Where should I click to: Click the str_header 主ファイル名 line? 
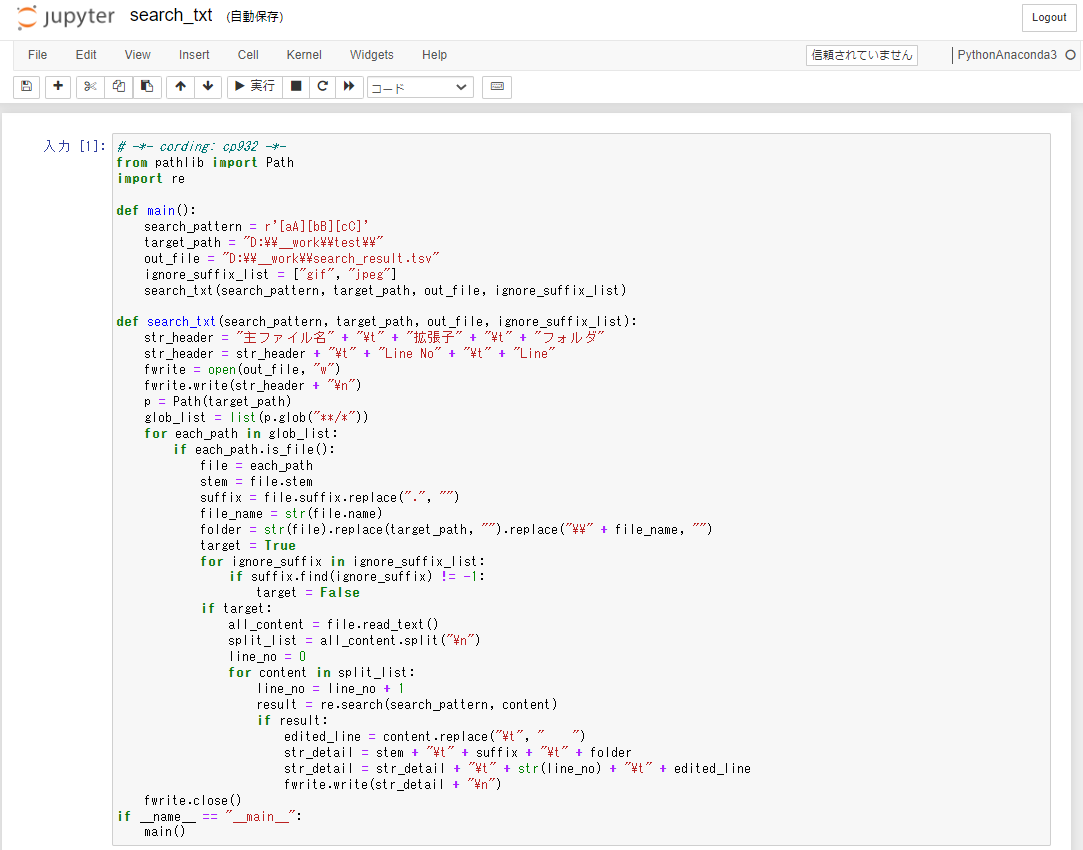click(374, 337)
